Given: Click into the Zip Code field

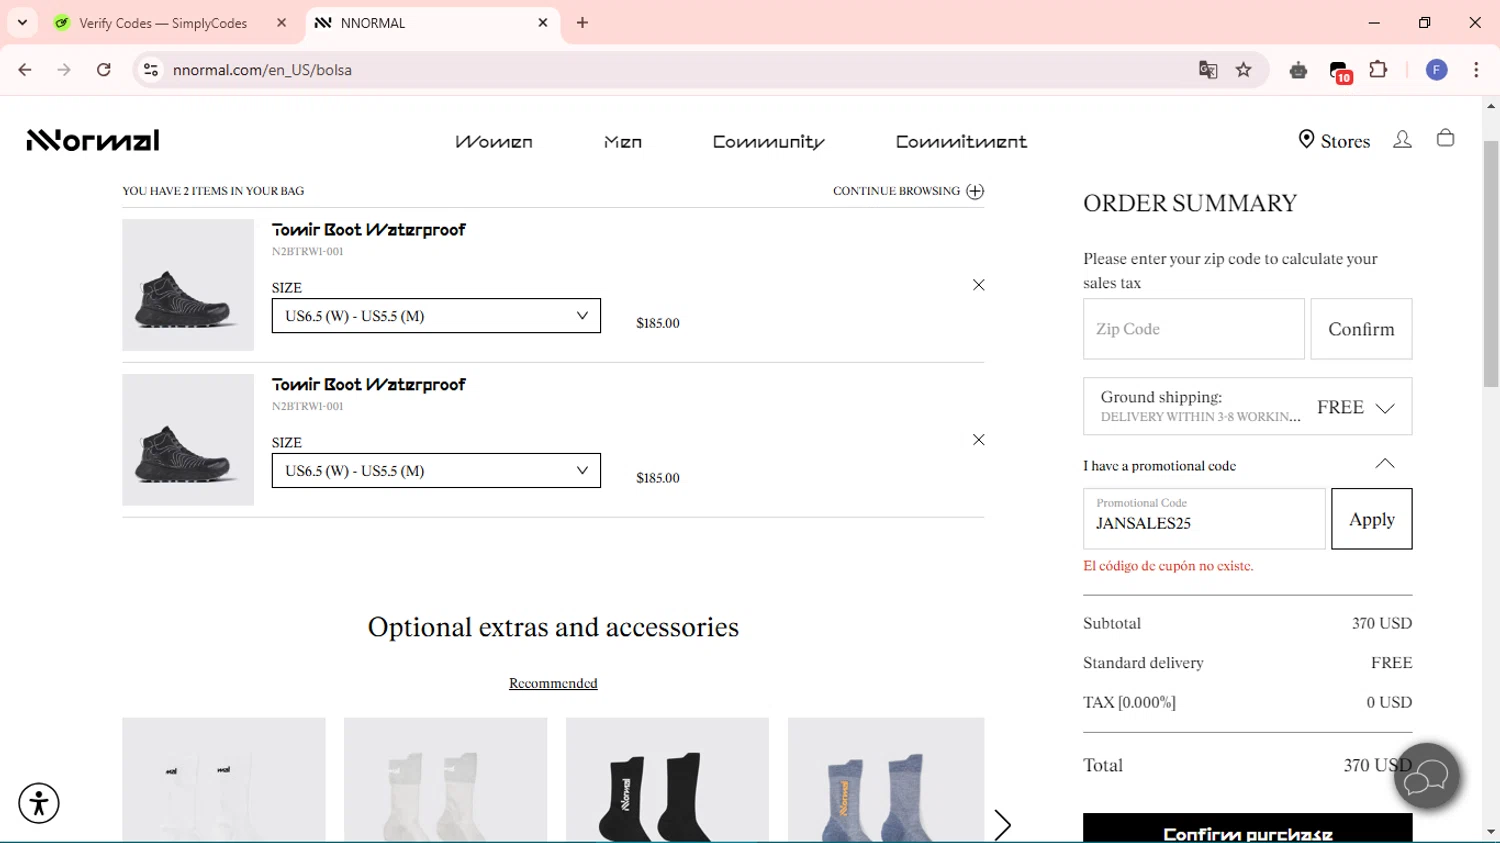Looking at the screenshot, I should click(1194, 329).
